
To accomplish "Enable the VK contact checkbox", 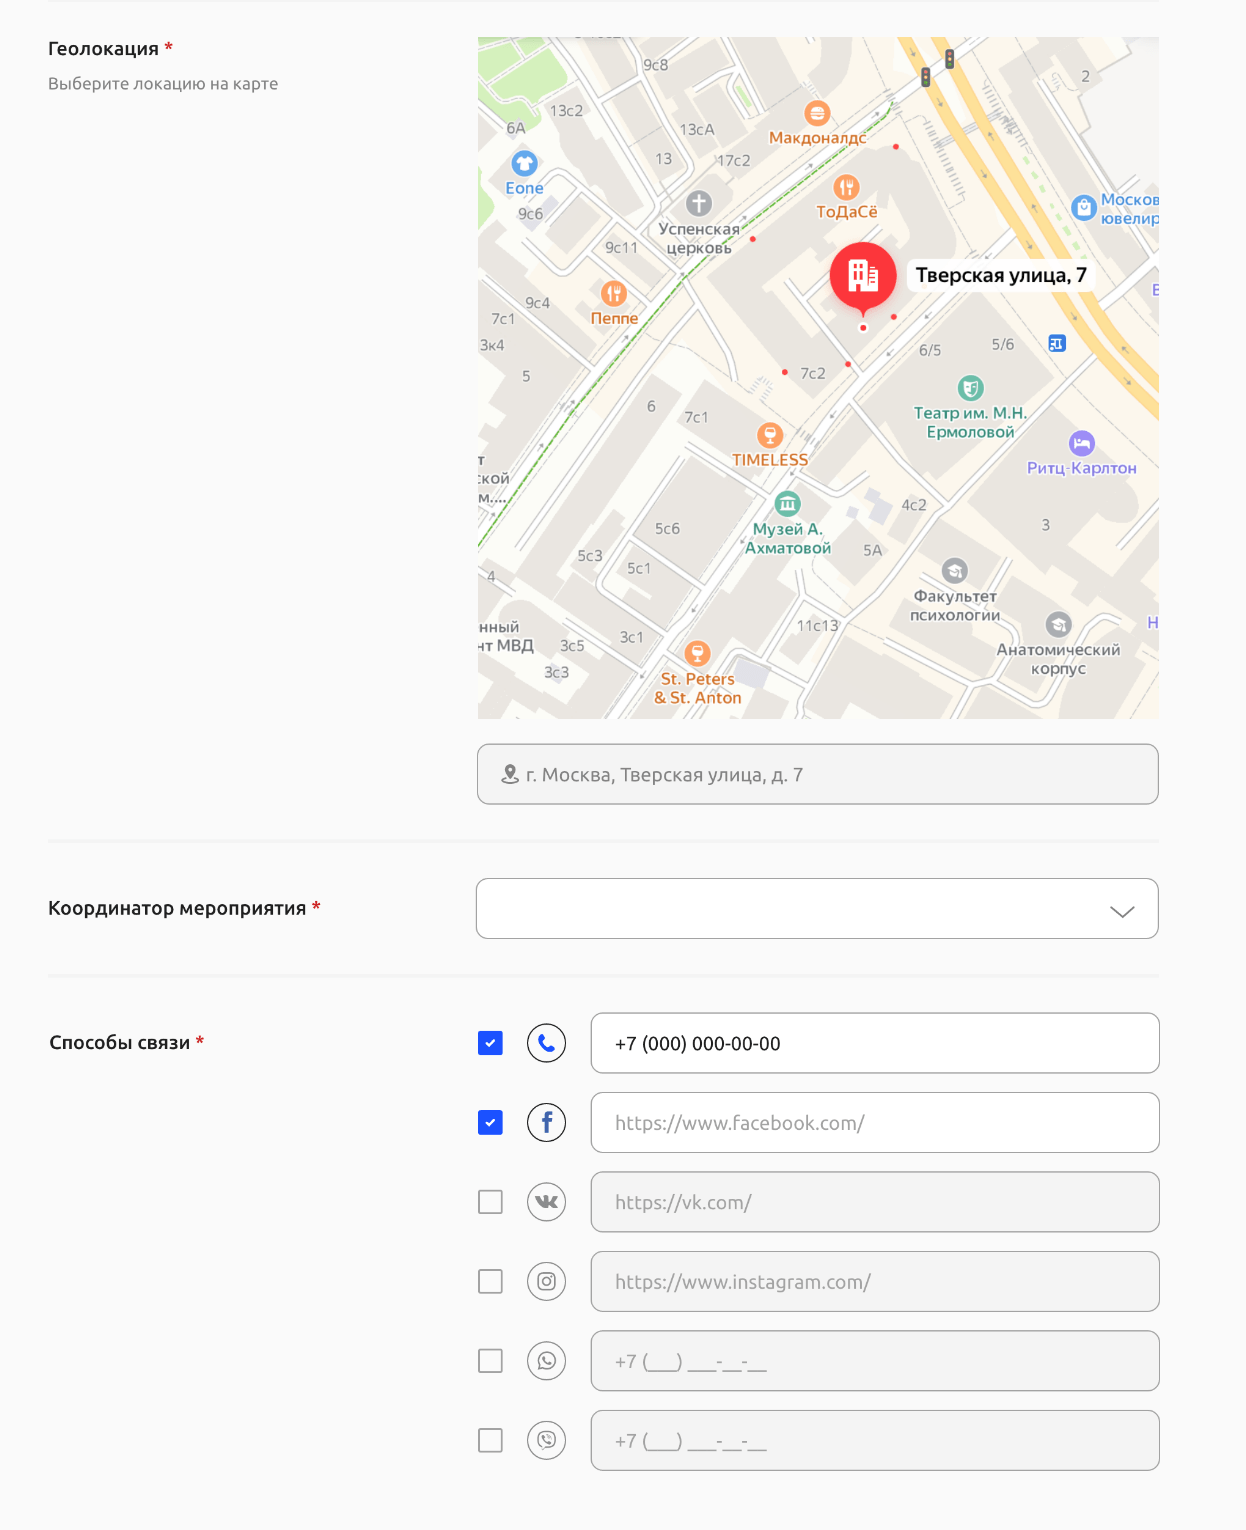I will click(x=490, y=1202).
